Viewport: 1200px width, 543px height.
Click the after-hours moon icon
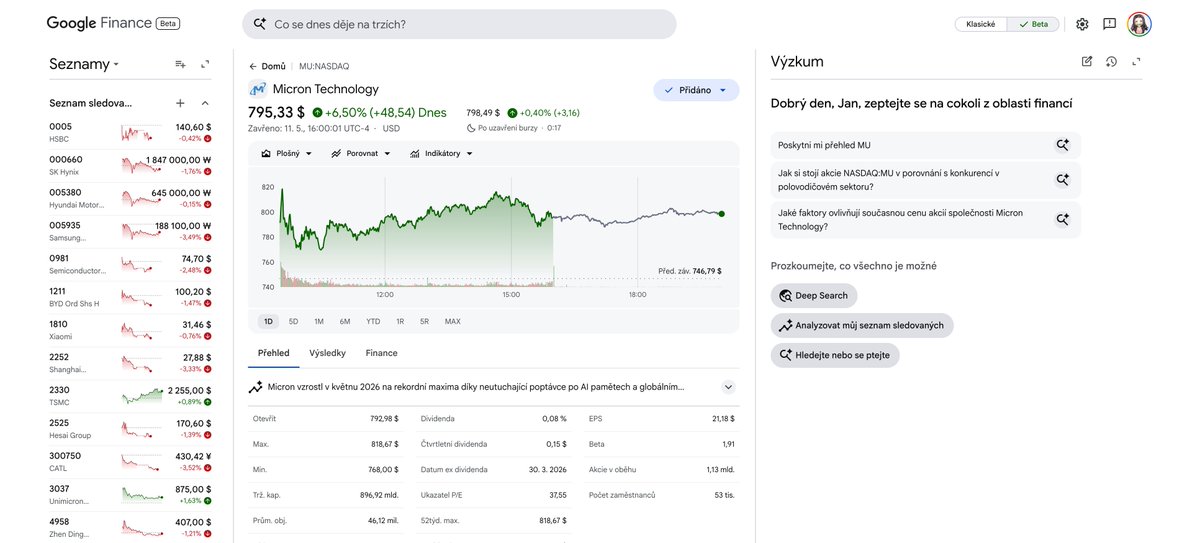472,128
